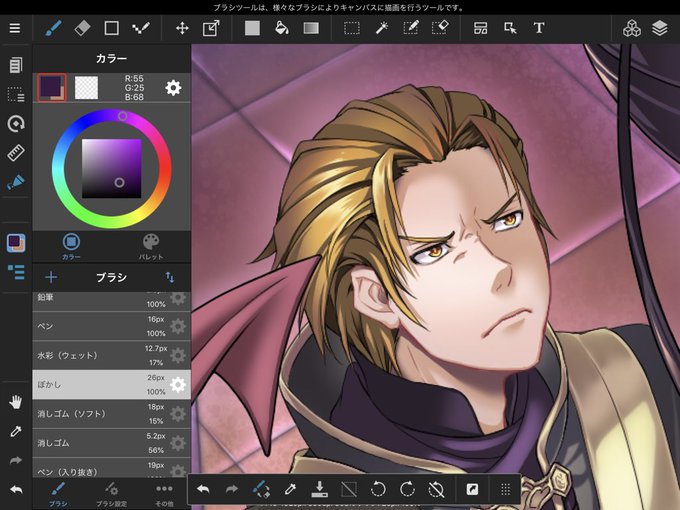680x510 pixels.
Task: Select the panel divide tool
Action: (x=481, y=29)
